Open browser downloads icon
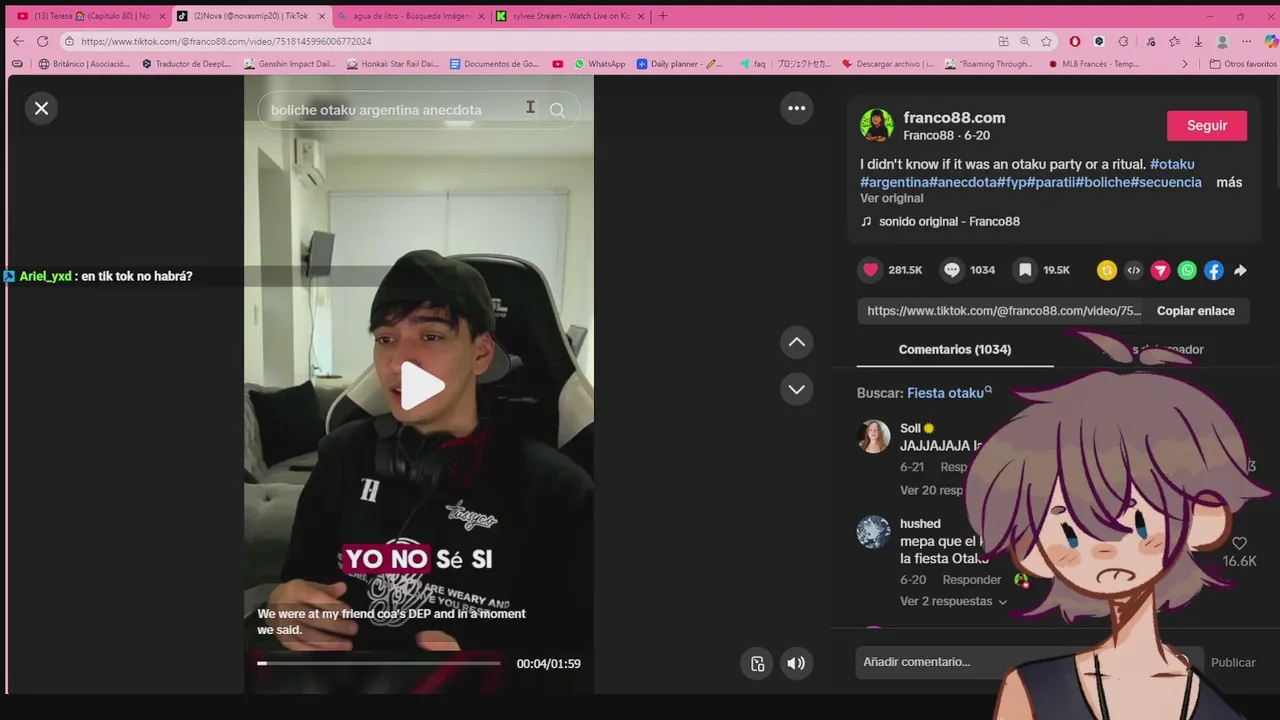 [x=1198, y=41]
